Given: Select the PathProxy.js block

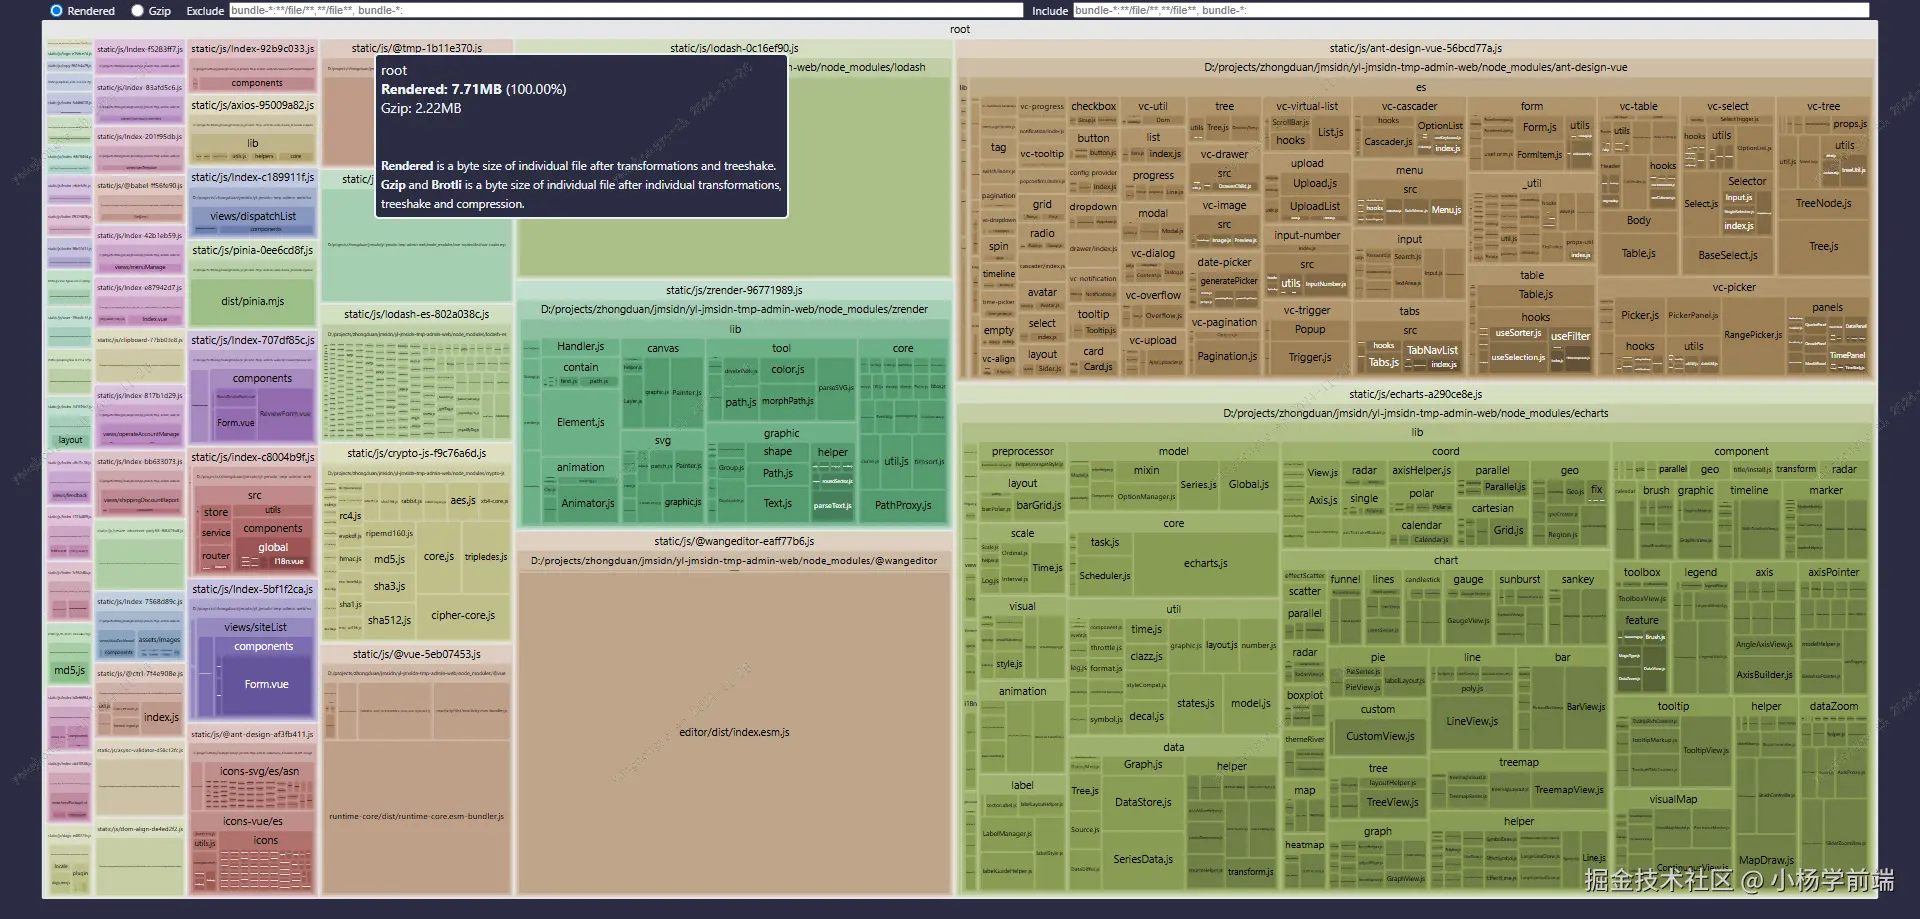Looking at the screenshot, I should 903,505.
